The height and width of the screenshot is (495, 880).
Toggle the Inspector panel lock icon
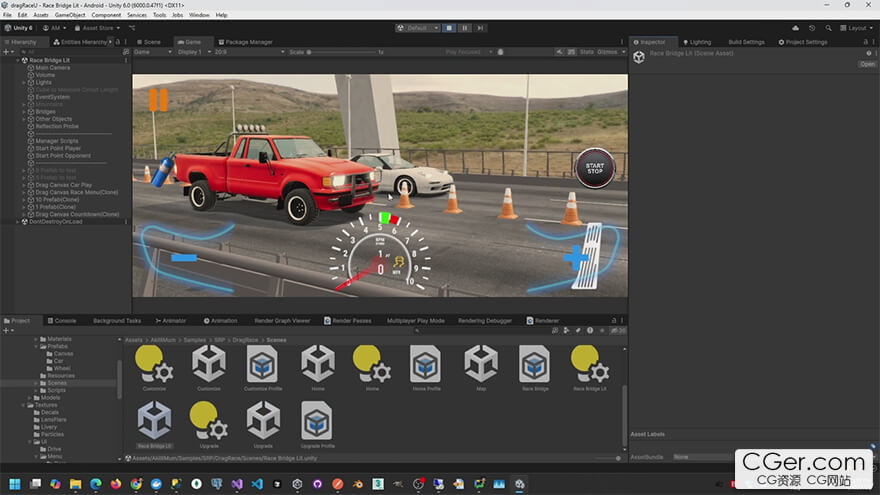[865, 42]
